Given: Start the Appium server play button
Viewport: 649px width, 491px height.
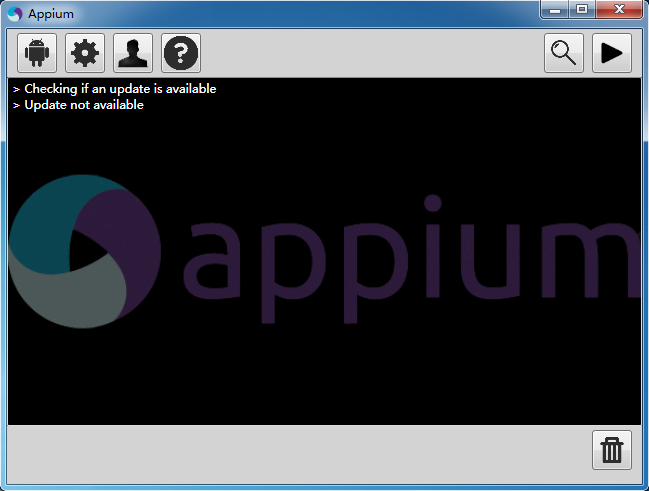Looking at the screenshot, I should pyautogui.click(x=612, y=53).
